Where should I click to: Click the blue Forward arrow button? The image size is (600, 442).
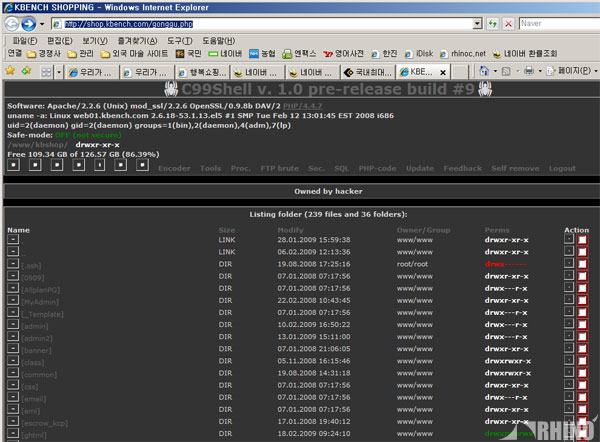29,24
